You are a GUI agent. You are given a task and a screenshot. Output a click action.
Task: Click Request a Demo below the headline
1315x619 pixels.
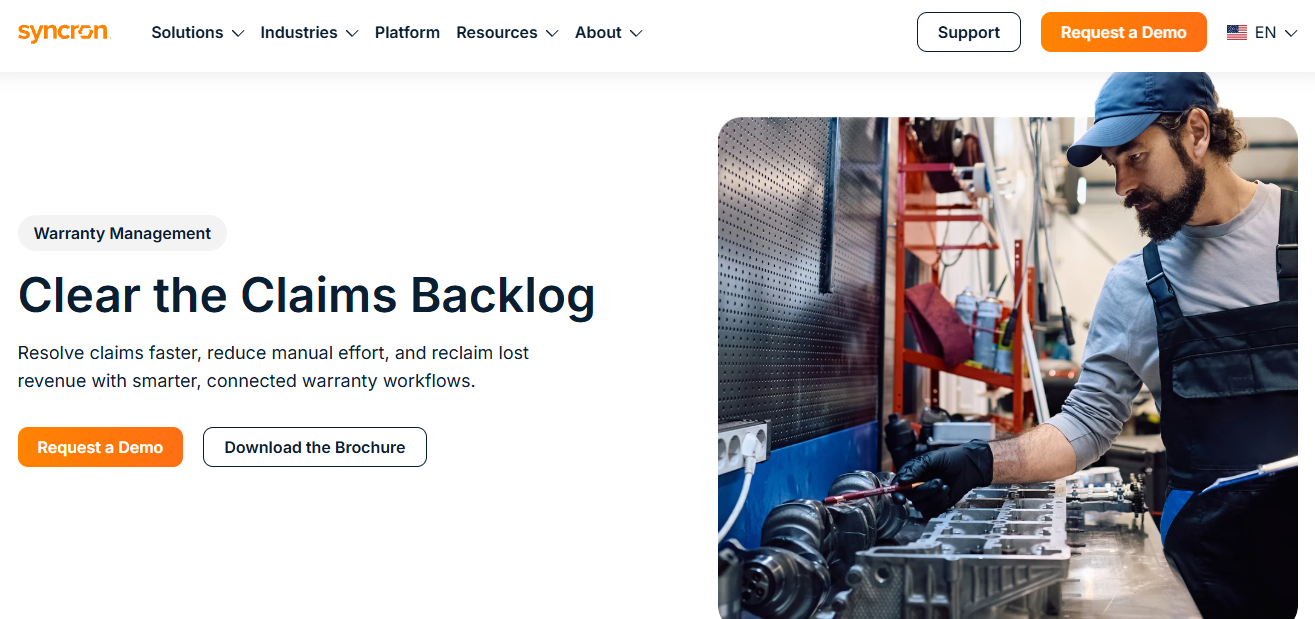point(100,447)
